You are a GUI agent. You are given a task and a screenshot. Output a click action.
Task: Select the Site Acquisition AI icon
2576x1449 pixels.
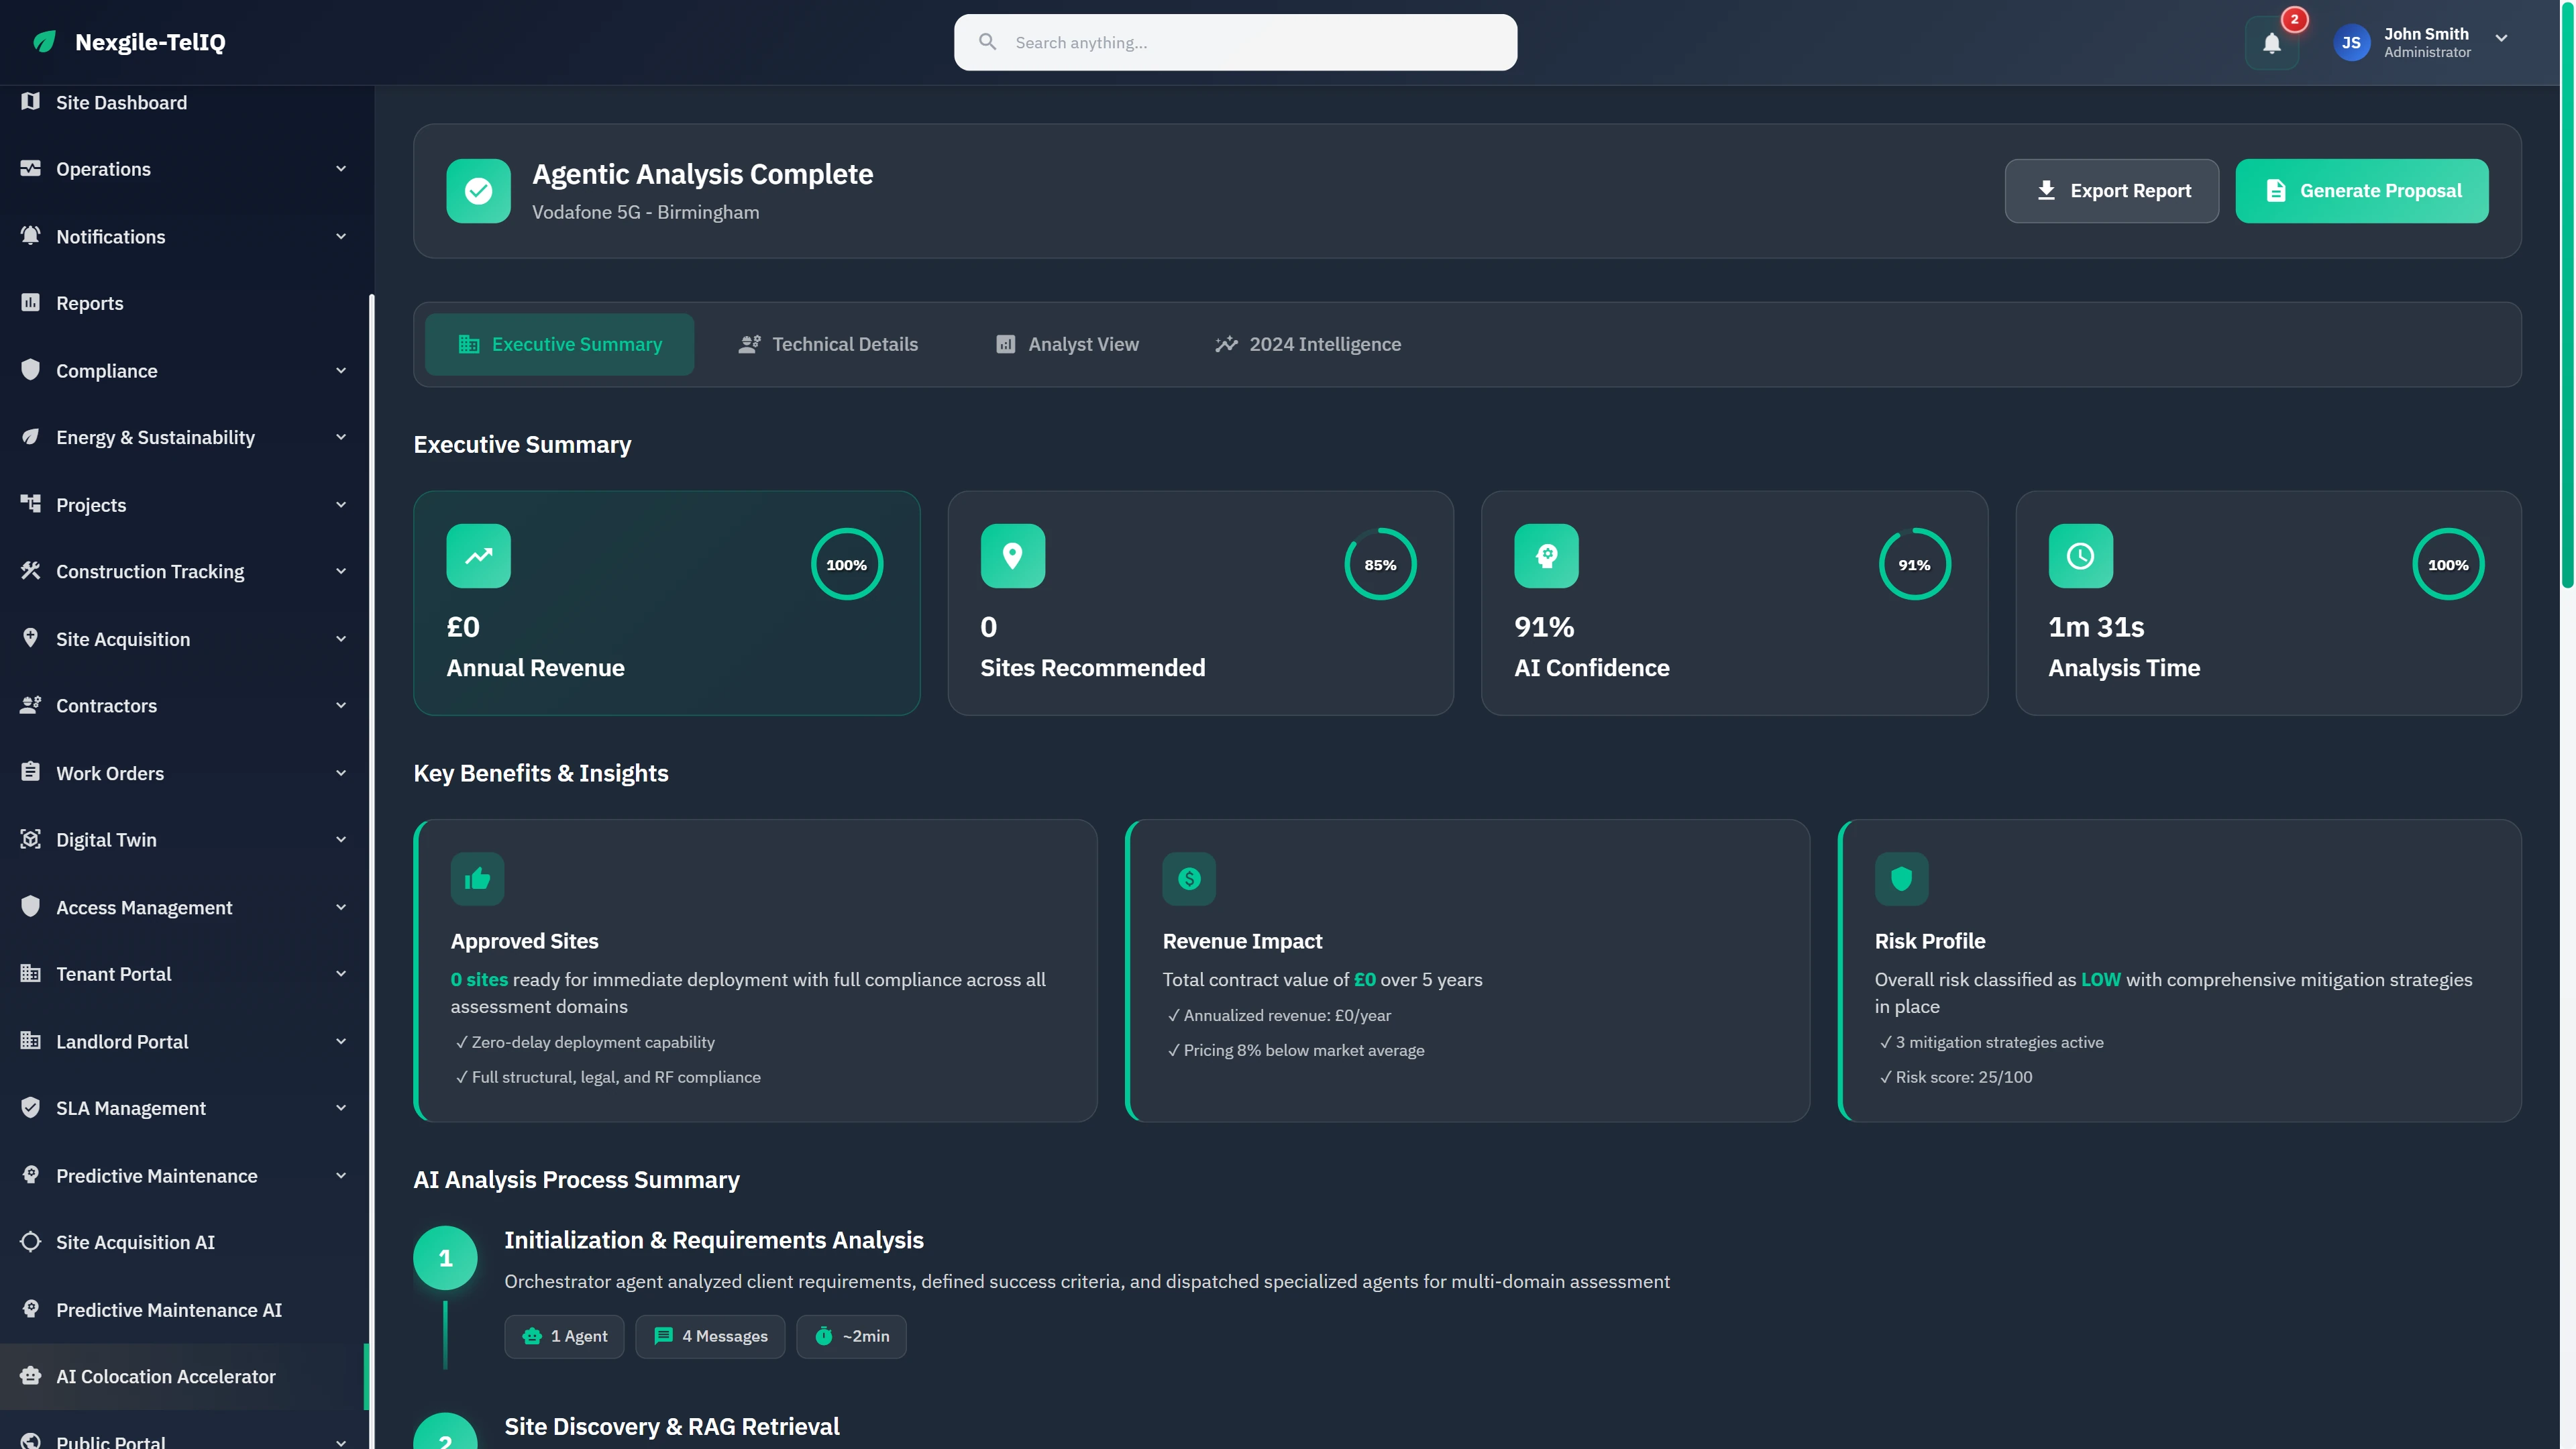(x=29, y=1242)
